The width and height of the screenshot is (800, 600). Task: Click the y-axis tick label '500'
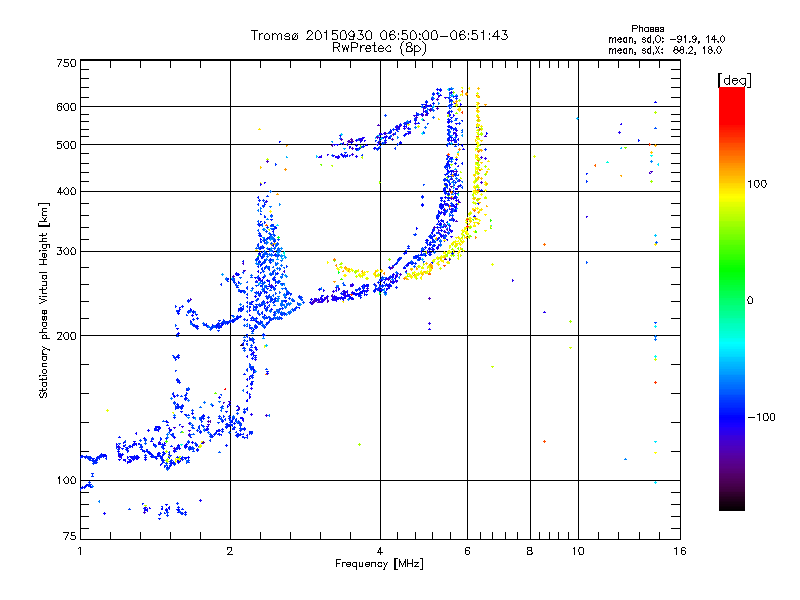click(x=66, y=145)
